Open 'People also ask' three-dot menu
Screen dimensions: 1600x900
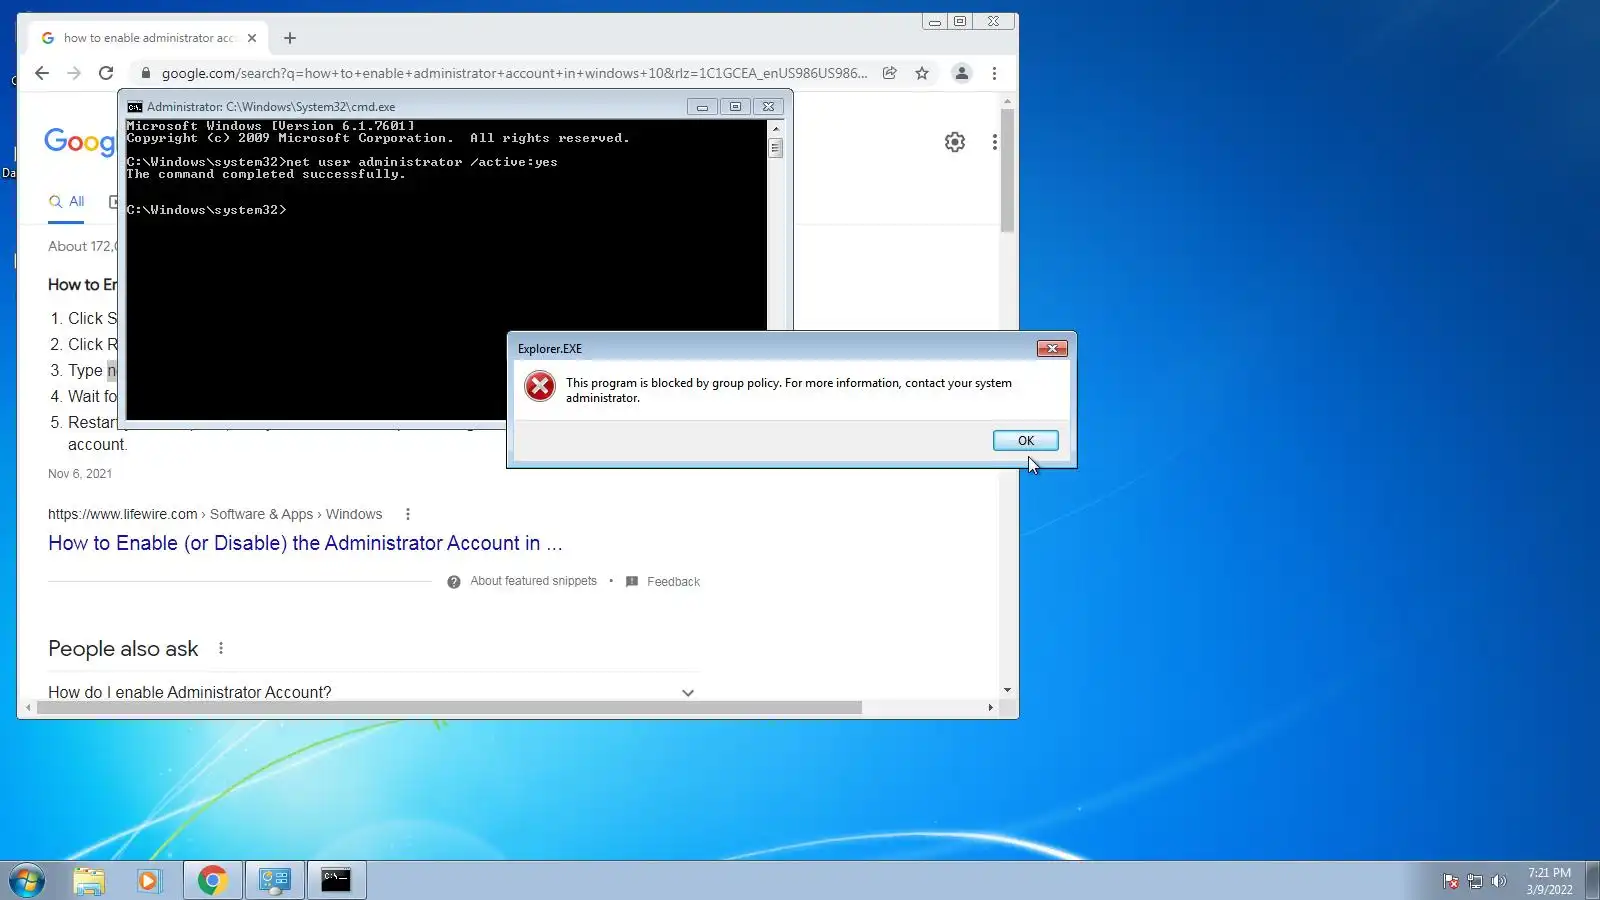[x=221, y=648]
